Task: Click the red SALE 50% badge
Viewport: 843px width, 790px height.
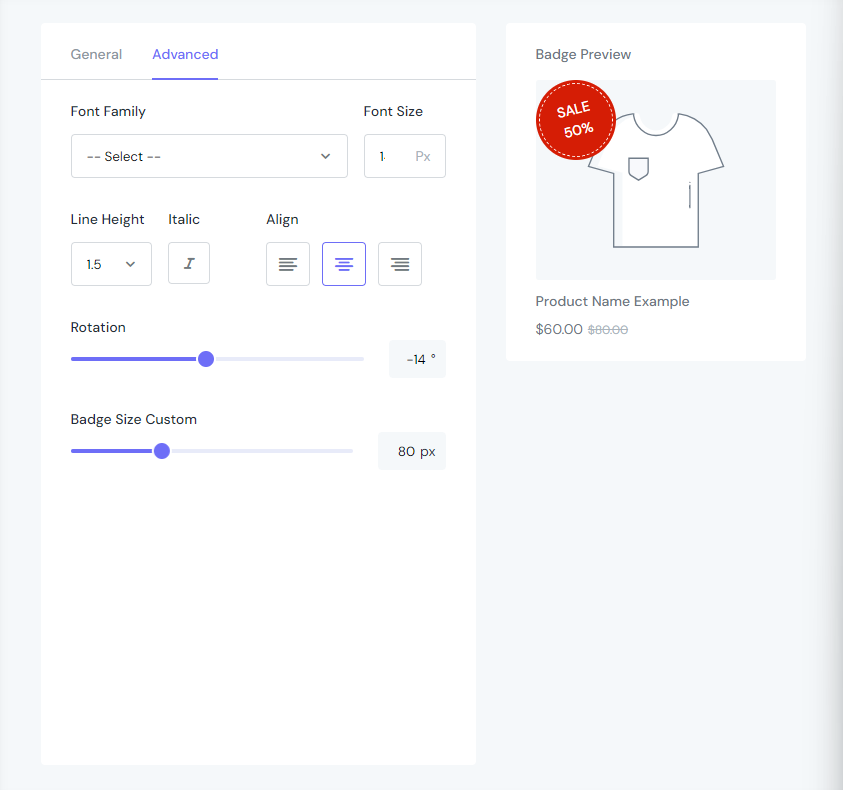Action: click(576, 120)
